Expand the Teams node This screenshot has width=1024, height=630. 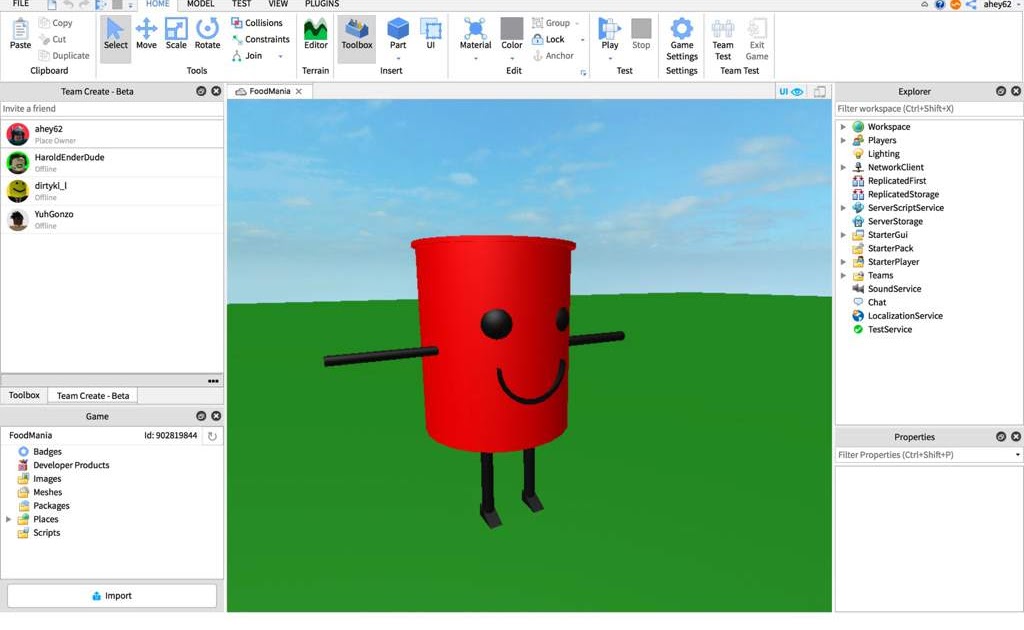[x=843, y=276]
